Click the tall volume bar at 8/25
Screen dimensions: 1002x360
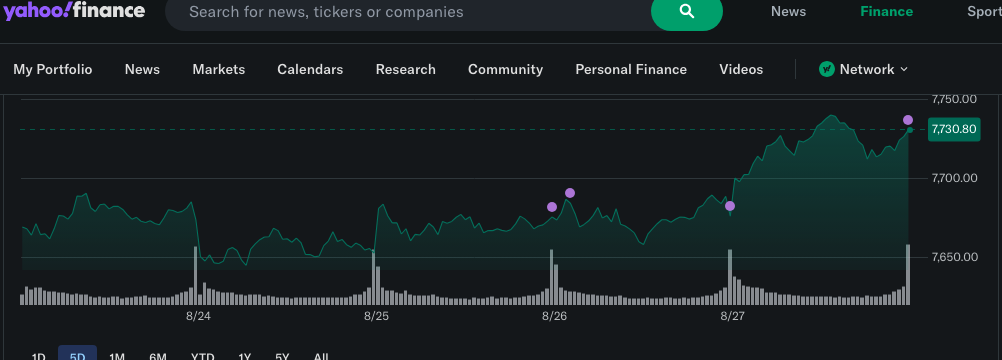click(x=374, y=278)
